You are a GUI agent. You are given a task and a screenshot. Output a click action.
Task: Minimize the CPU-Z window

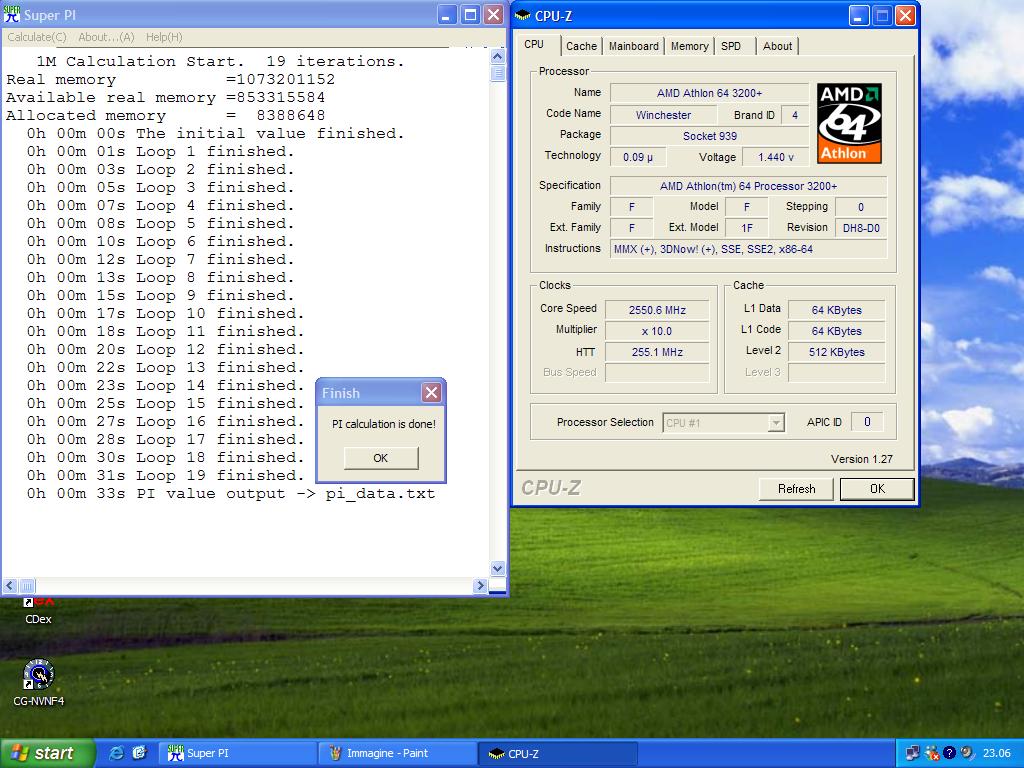coord(859,16)
